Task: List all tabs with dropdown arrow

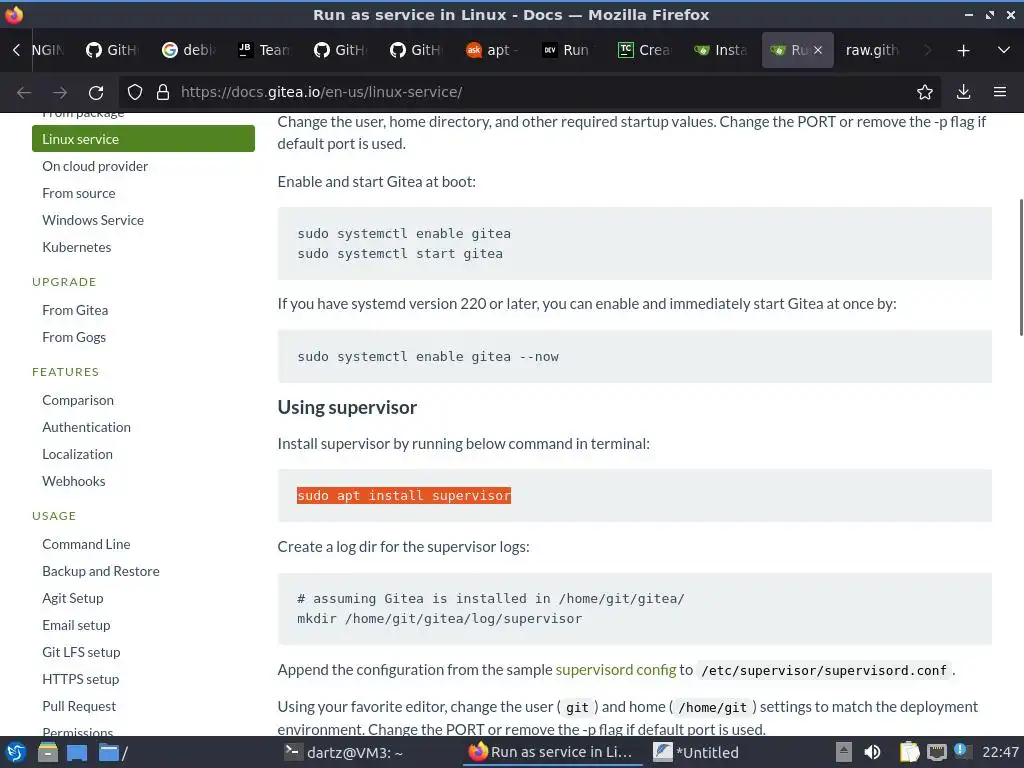Action: [1004, 50]
